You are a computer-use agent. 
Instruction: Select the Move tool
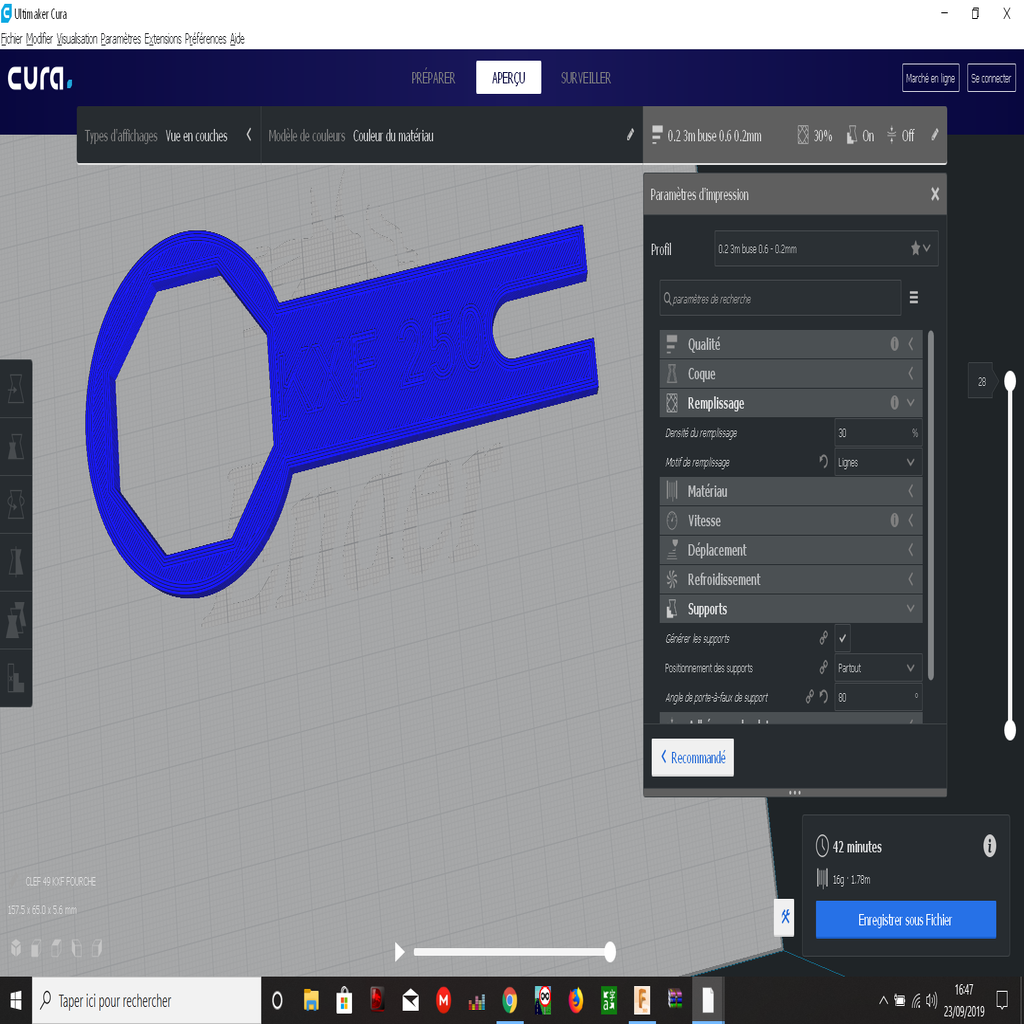15,389
